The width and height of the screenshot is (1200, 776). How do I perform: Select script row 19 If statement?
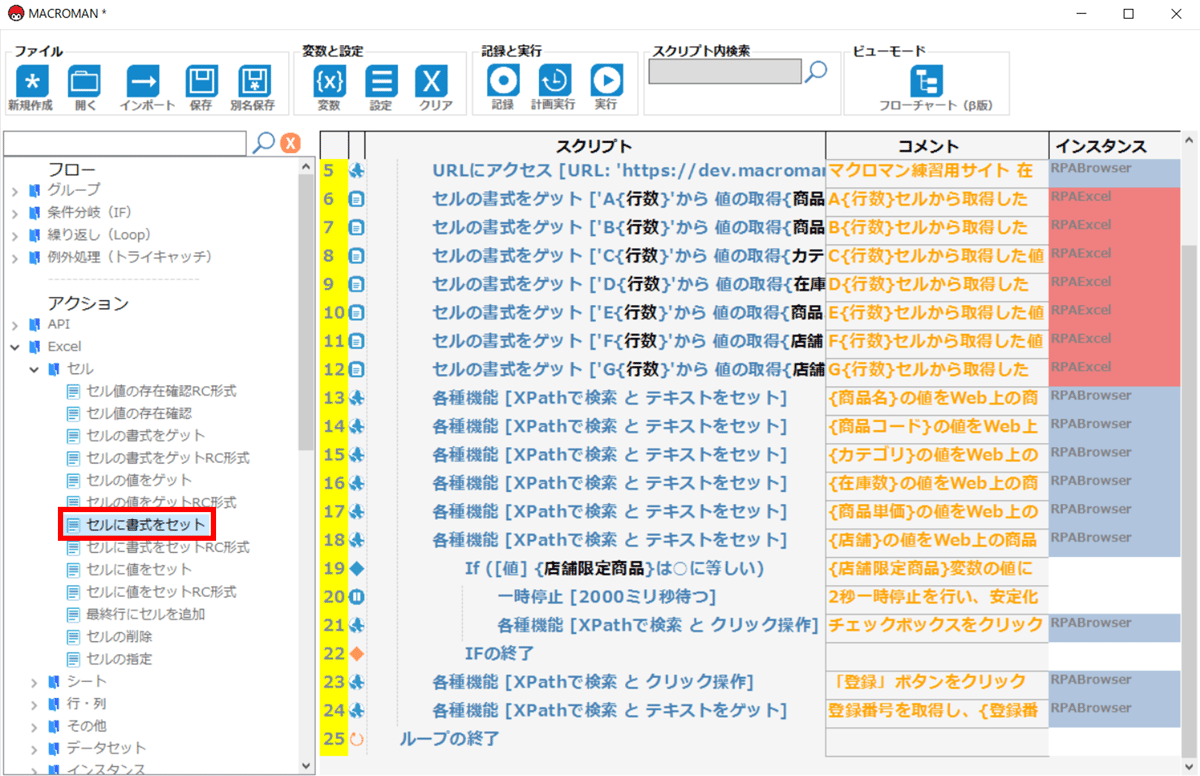(x=614, y=569)
